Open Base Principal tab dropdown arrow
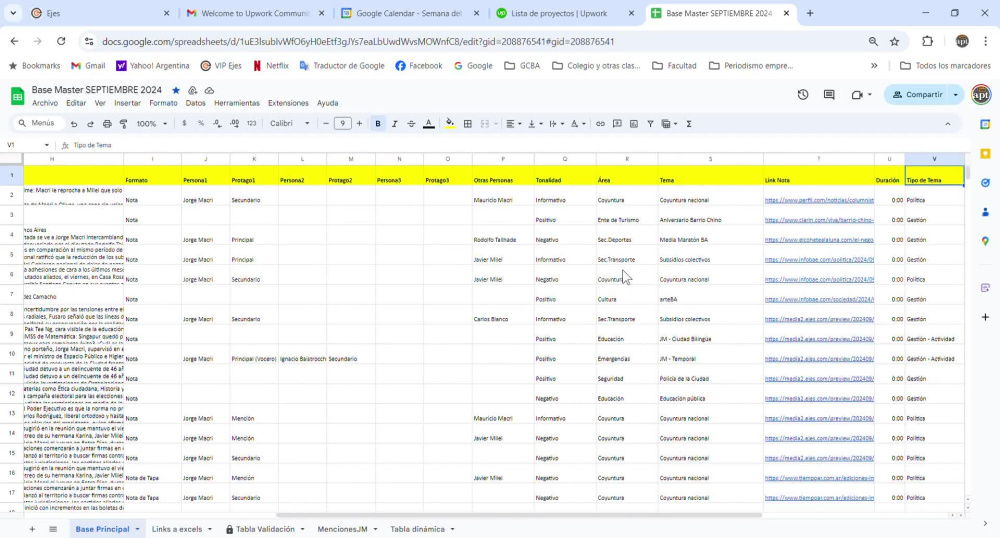Screen dimensions: 1000x538 (137, 529)
